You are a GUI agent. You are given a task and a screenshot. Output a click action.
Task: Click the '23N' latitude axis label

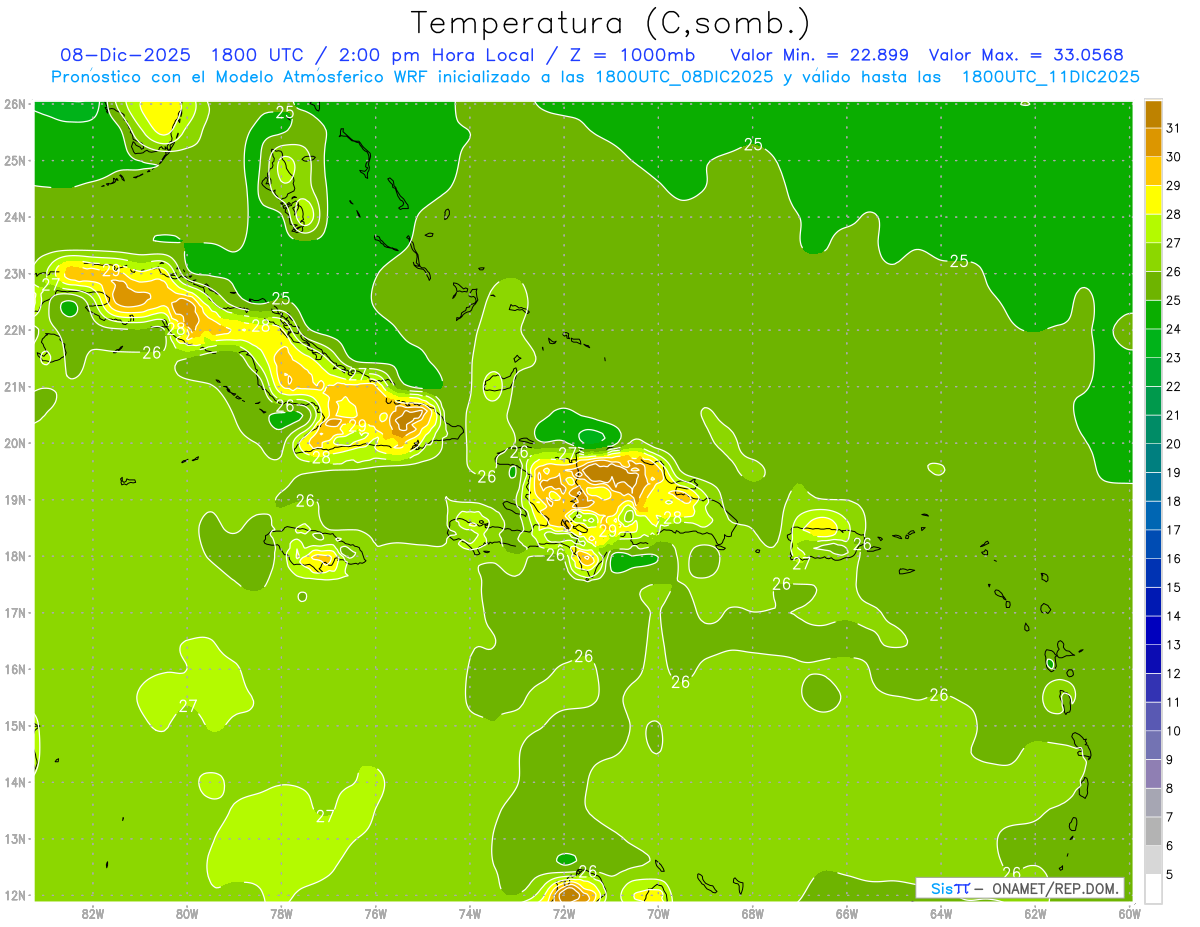tap(15, 274)
